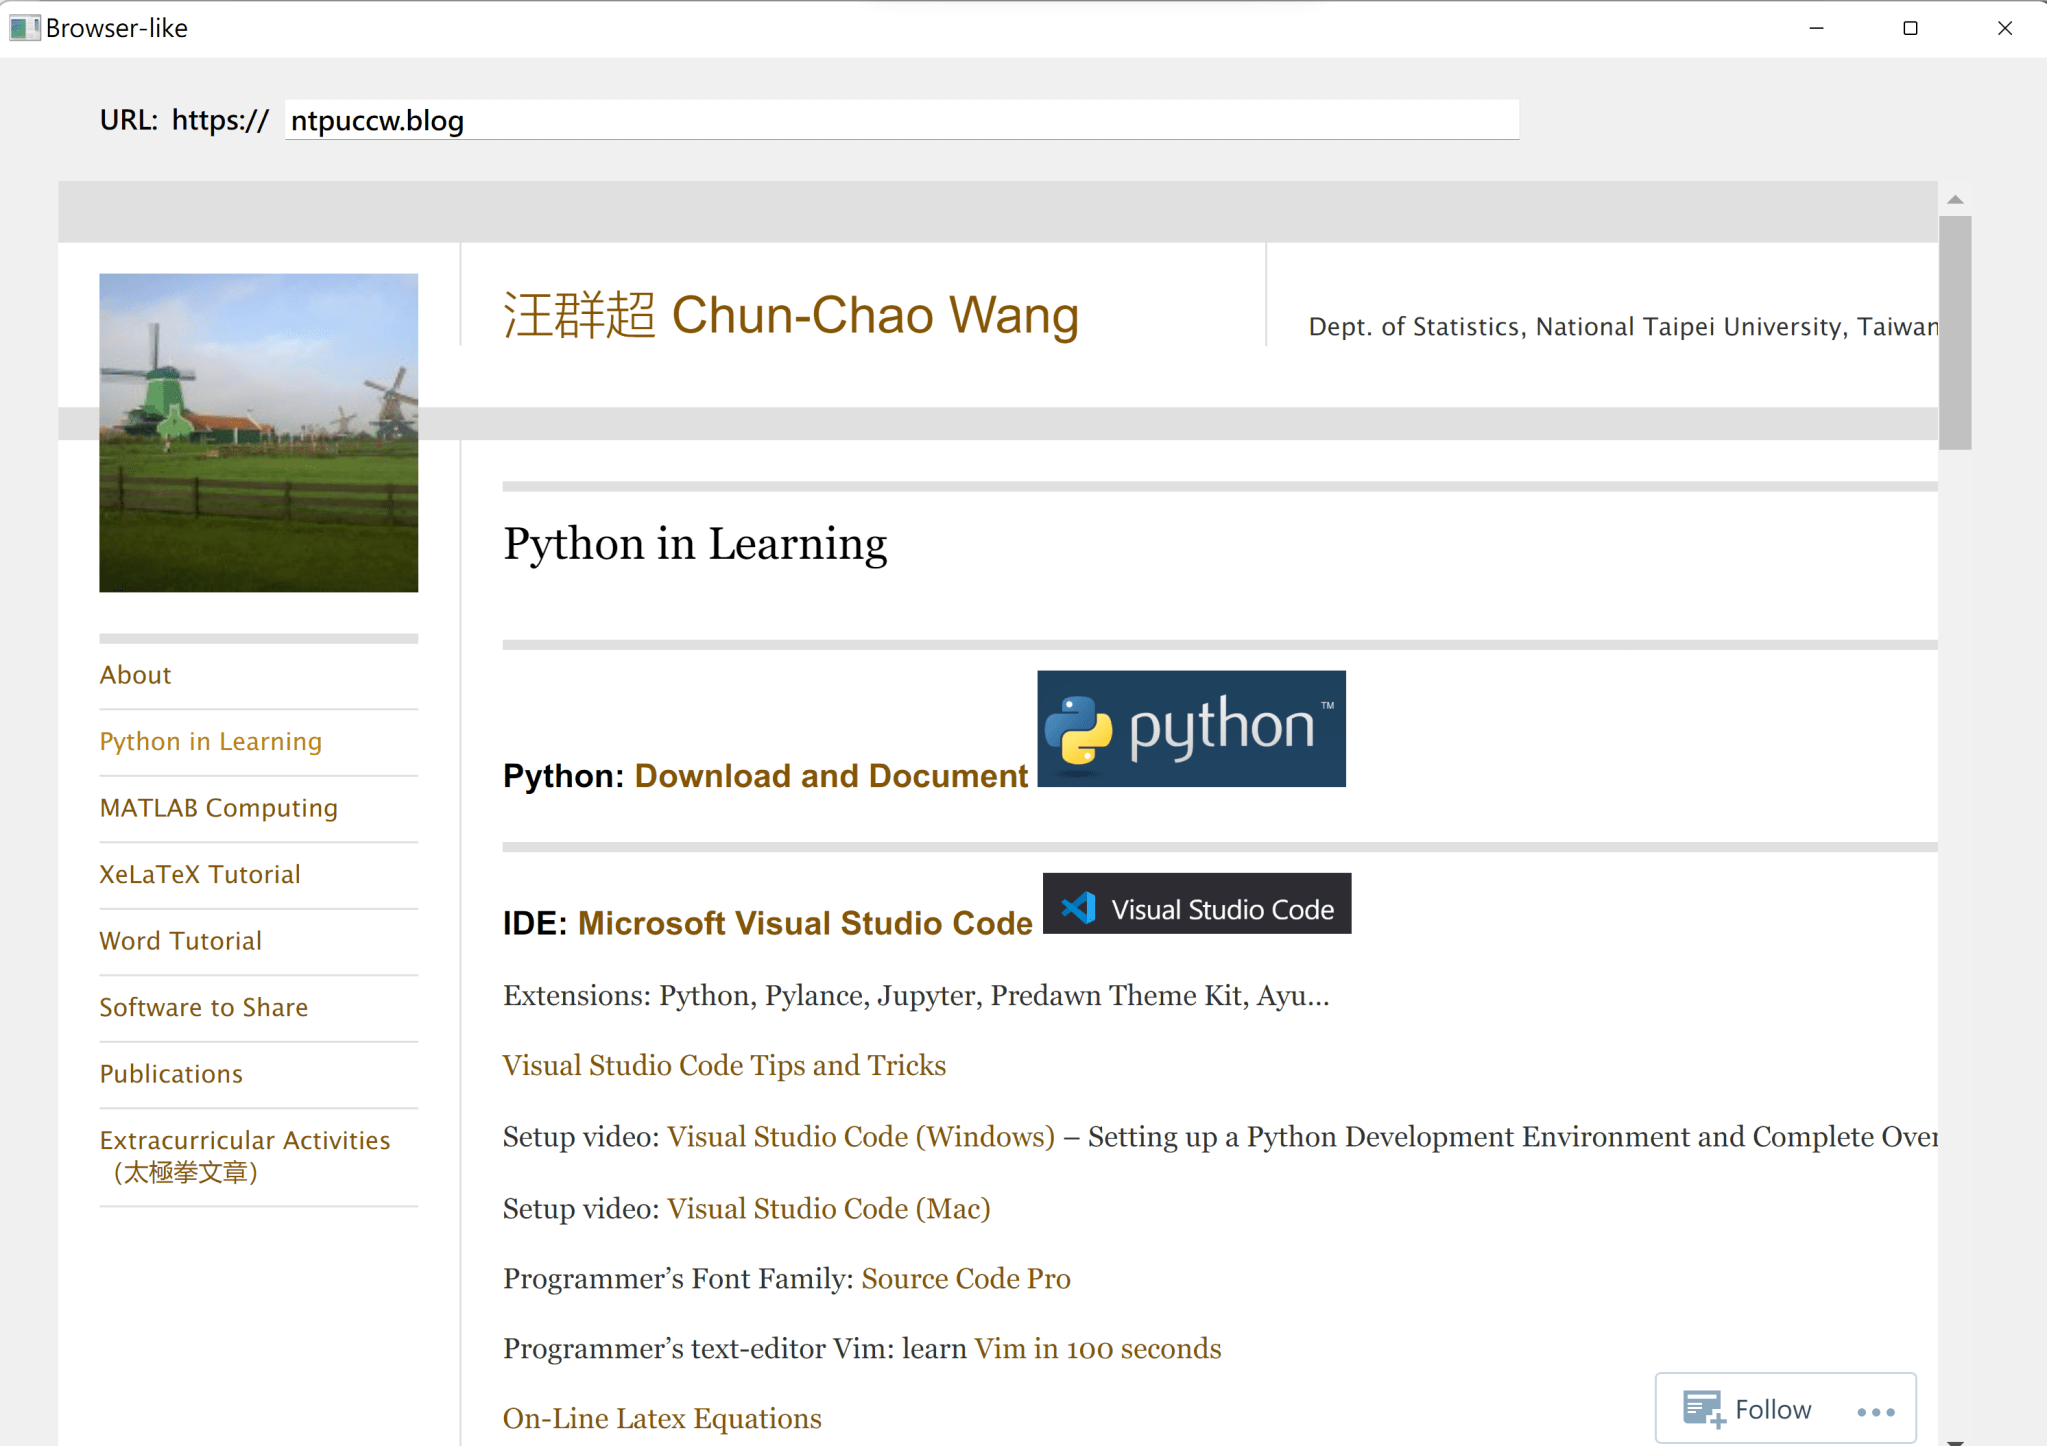The height and width of the screenshot is (1446, 2047).
Task: Open the Publications page
Action: (171, 1073)
